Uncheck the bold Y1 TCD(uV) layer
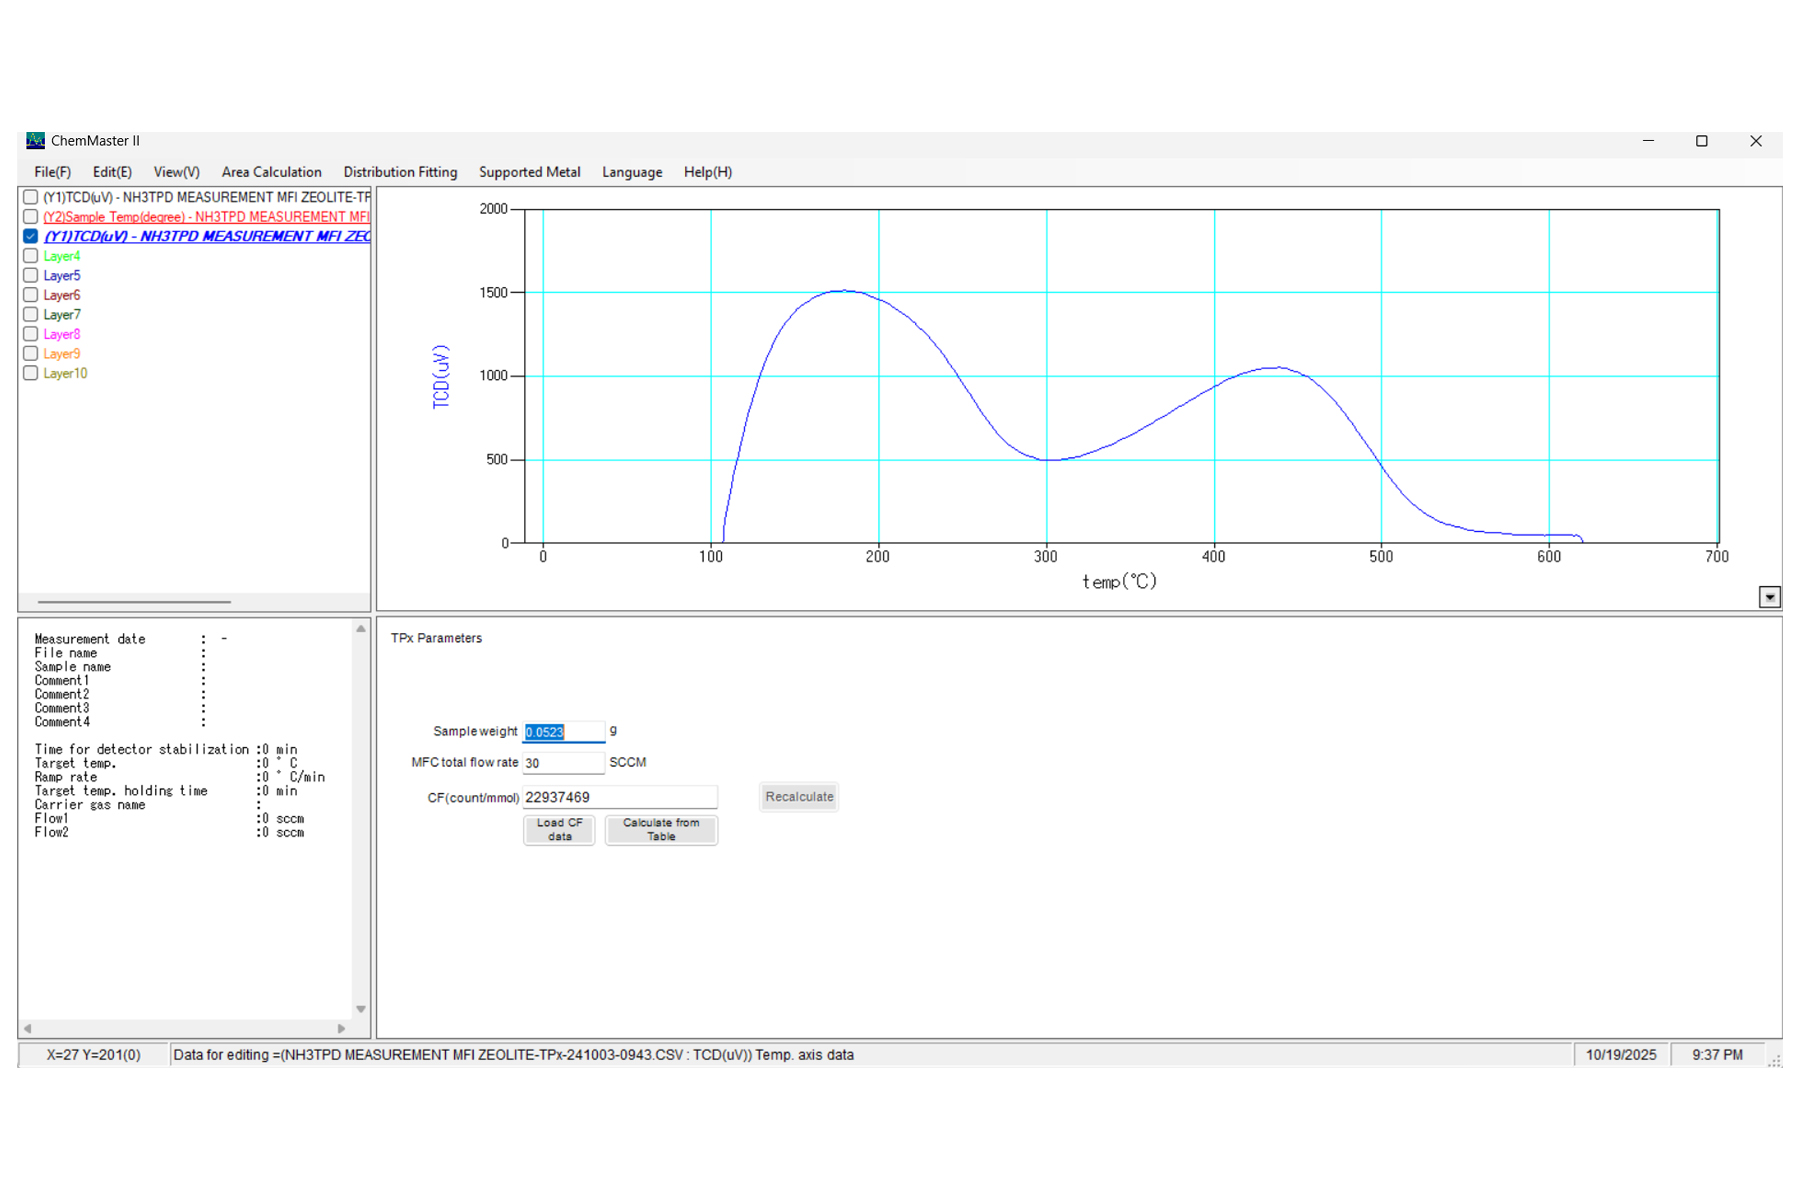 (31, 236)
